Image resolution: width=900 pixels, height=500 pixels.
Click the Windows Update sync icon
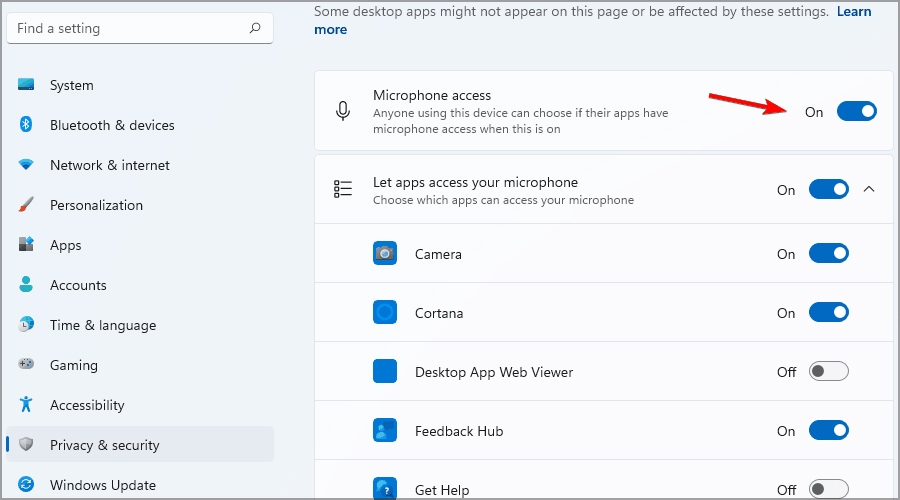(26, 485)
